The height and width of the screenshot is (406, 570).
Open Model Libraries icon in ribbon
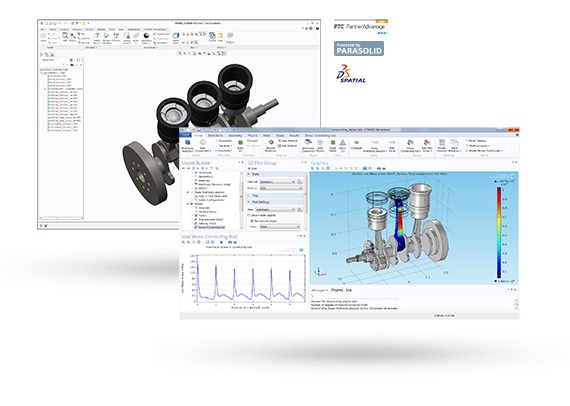click(x=442, y=145)
